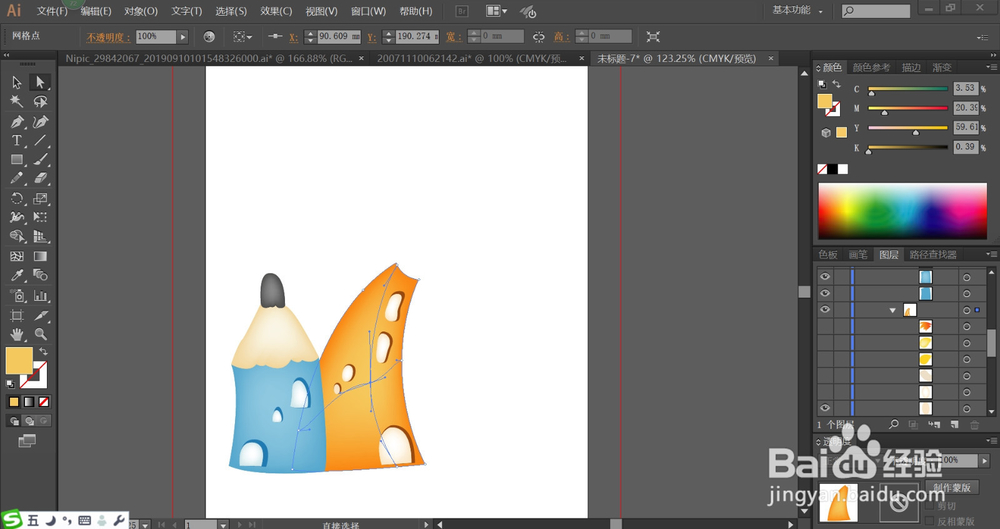Select the Zoom tool

point(40,334)
